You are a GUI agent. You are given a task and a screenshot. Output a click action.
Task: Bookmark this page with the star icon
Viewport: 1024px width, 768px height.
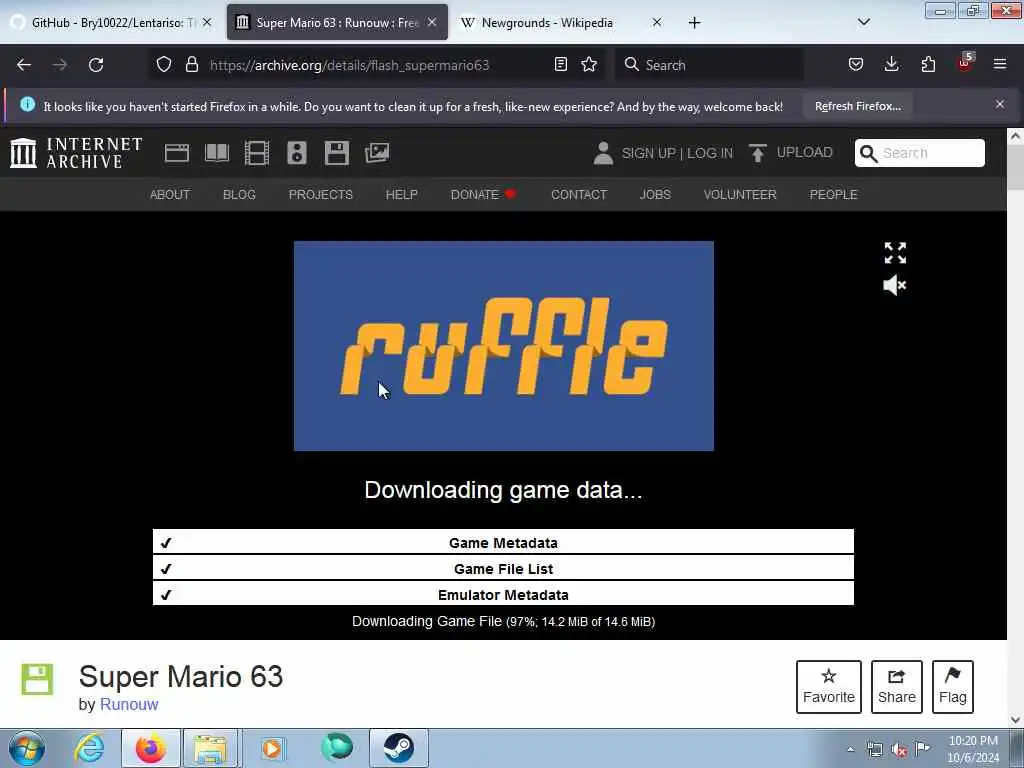click(x=589, y=64)
